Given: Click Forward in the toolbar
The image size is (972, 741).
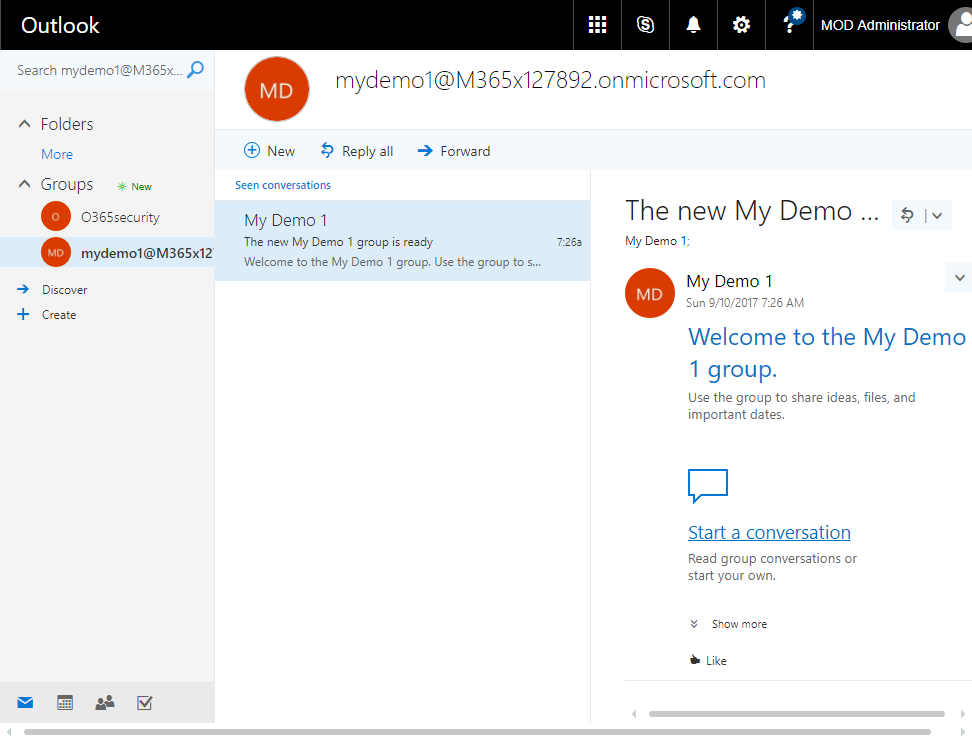Looking at the screenshot, I should 454,151.
